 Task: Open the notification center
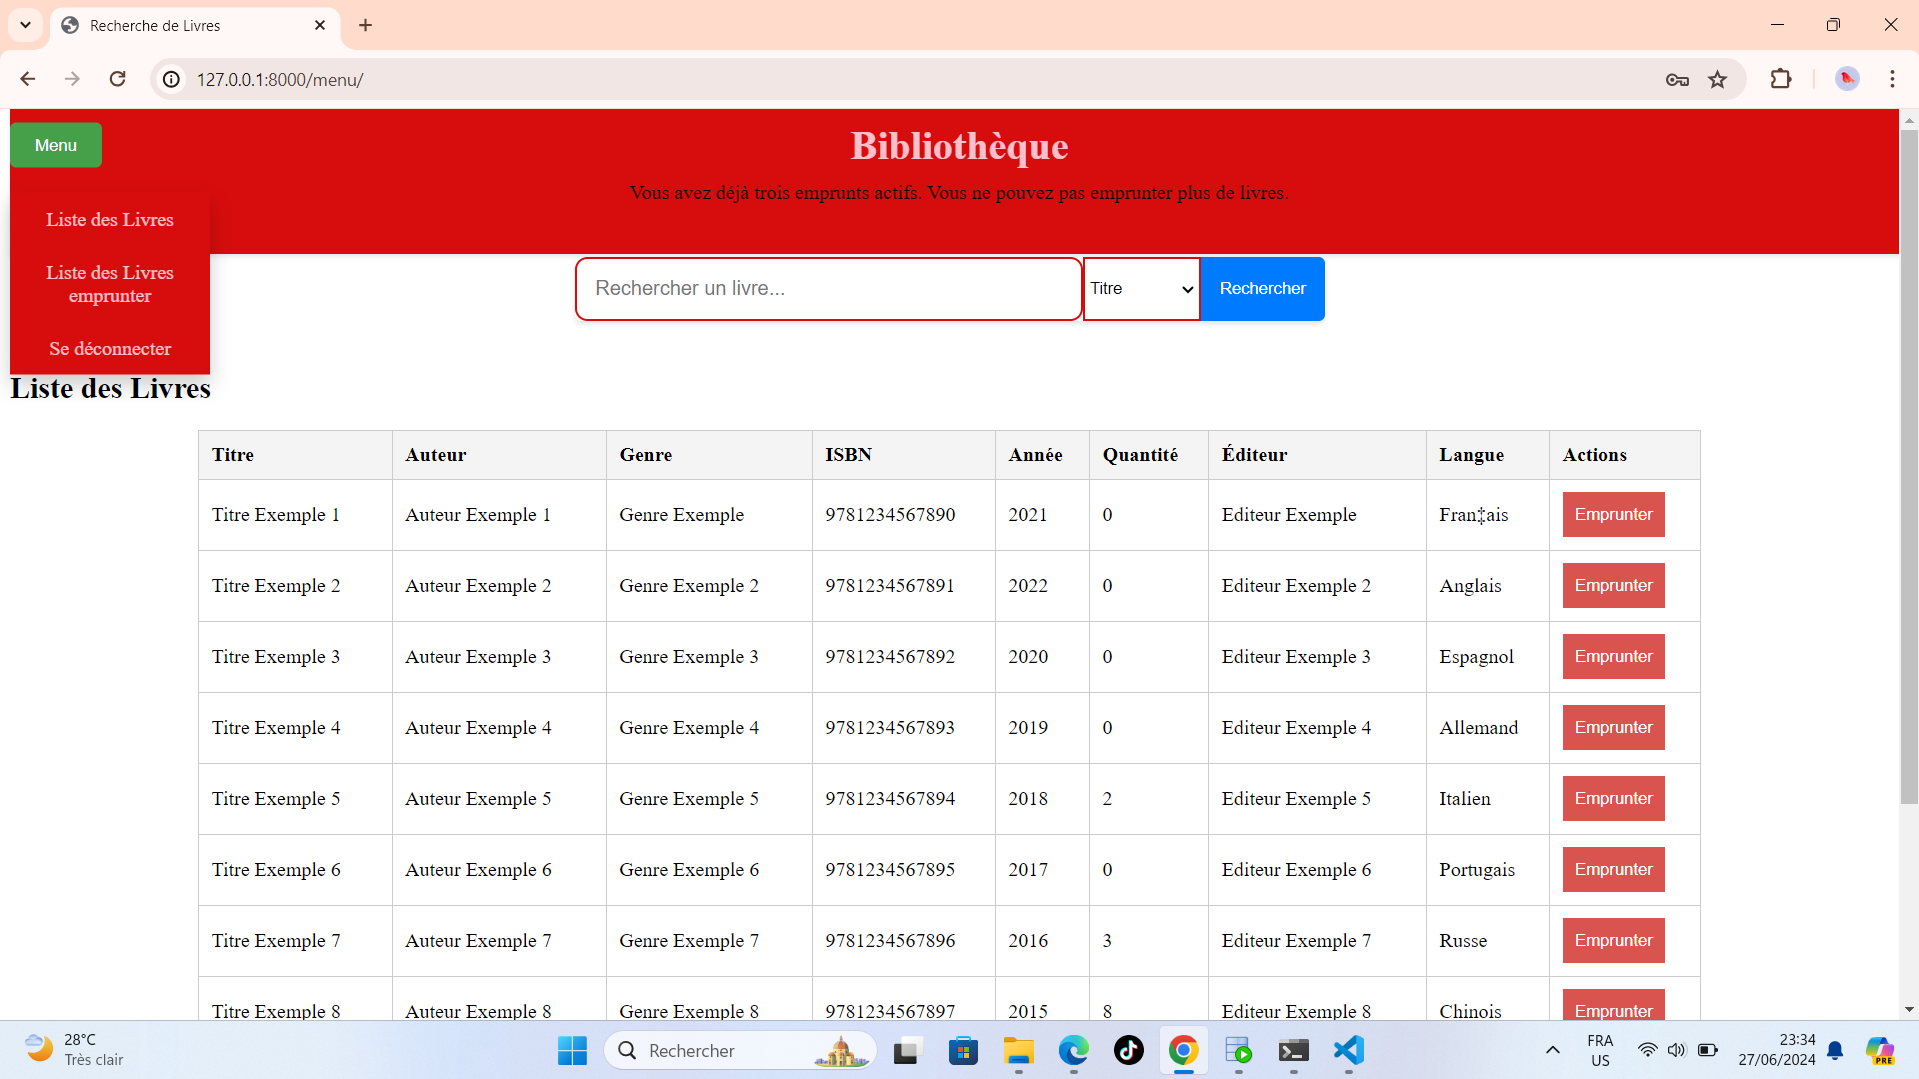[1835, 1050]
